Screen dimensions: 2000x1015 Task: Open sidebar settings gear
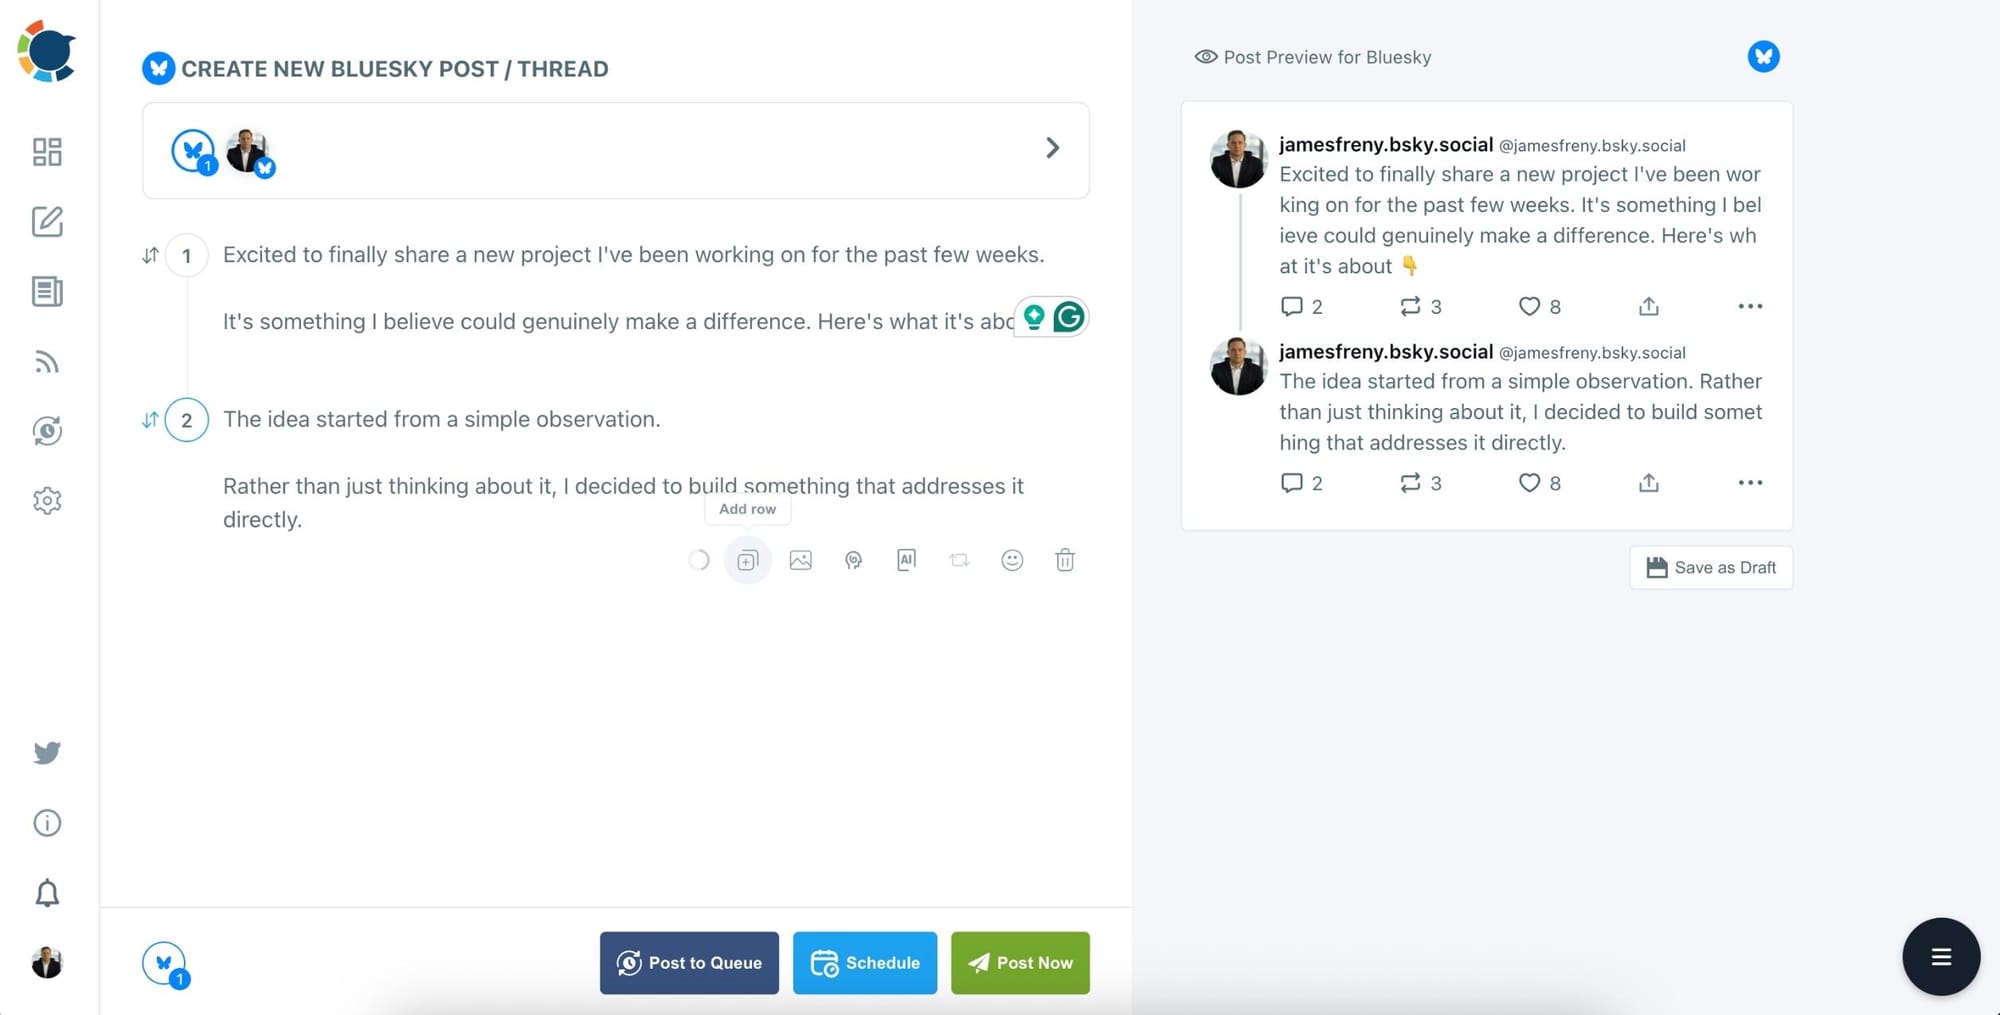[x=46, y=500]
